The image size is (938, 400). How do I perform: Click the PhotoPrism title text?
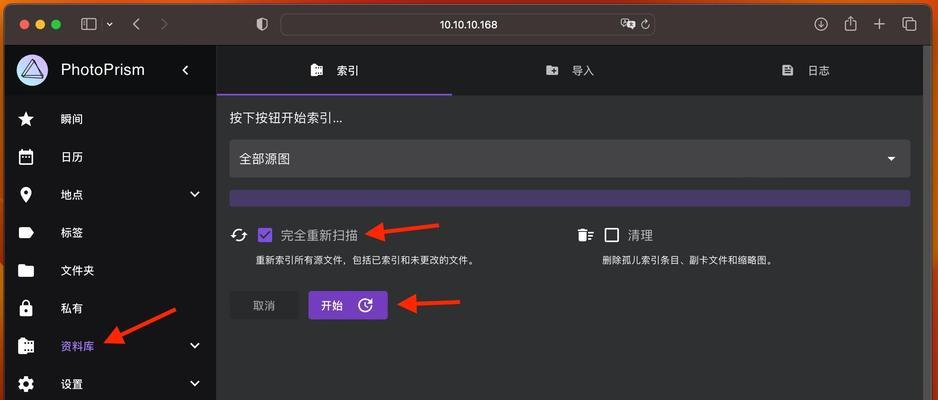click(103, 70)
